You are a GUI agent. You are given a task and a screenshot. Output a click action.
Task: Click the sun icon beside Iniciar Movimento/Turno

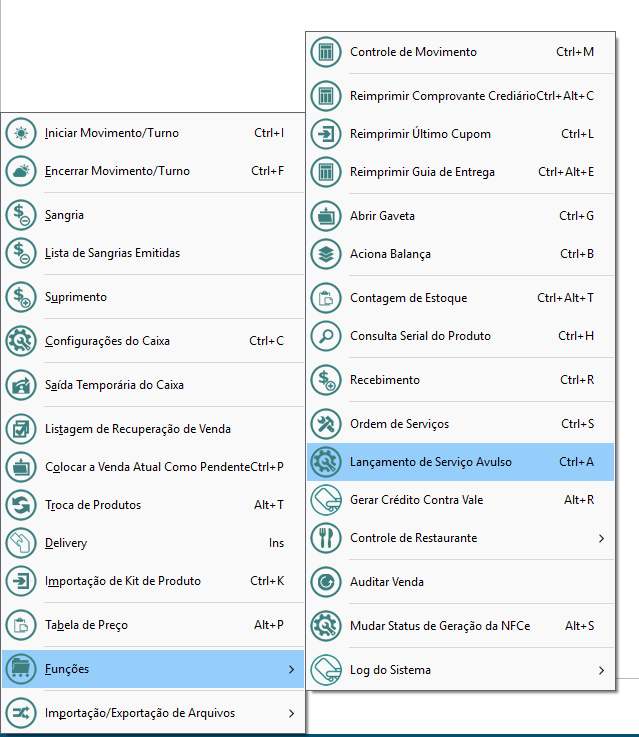[x=21, y=133]
